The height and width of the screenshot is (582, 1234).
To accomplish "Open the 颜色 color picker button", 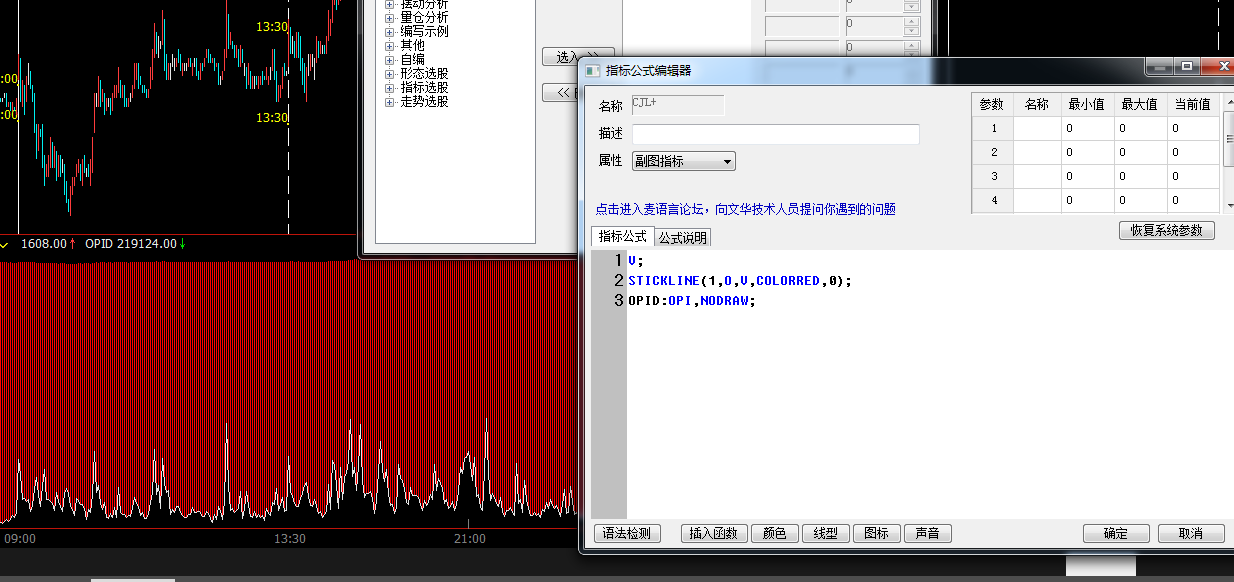I will click(775, 534).
